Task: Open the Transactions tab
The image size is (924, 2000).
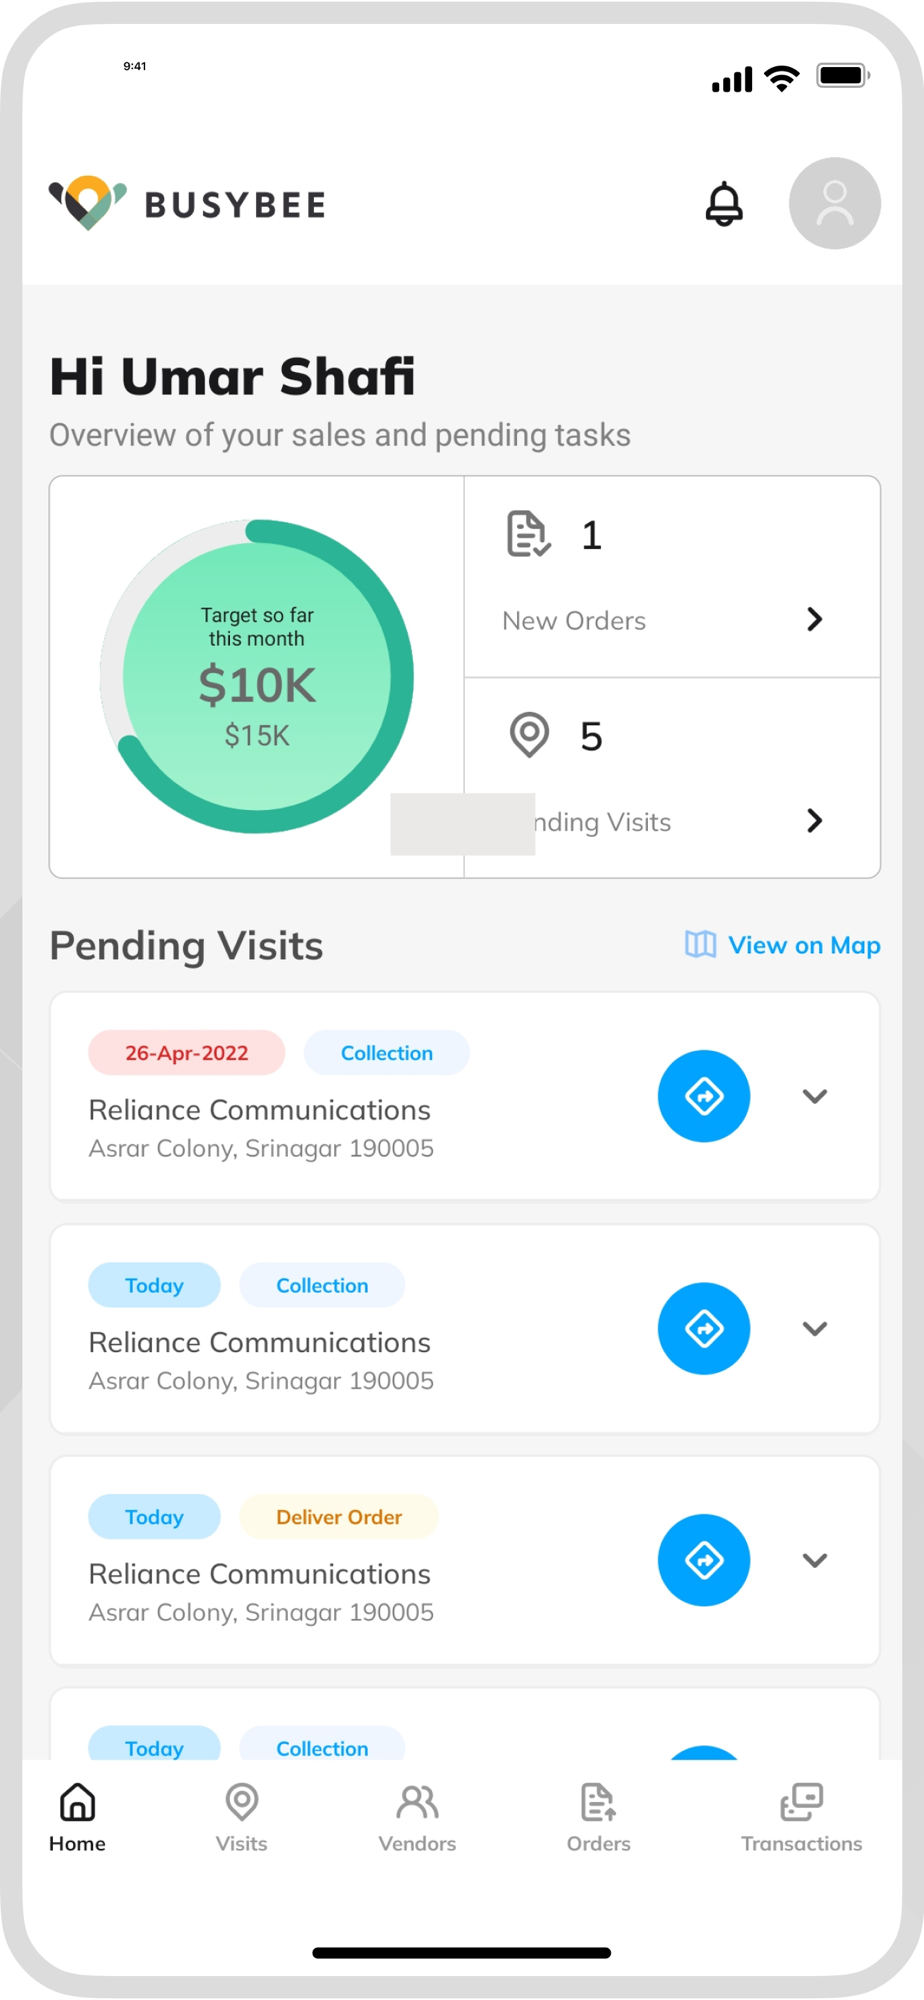Action: 801,1818
